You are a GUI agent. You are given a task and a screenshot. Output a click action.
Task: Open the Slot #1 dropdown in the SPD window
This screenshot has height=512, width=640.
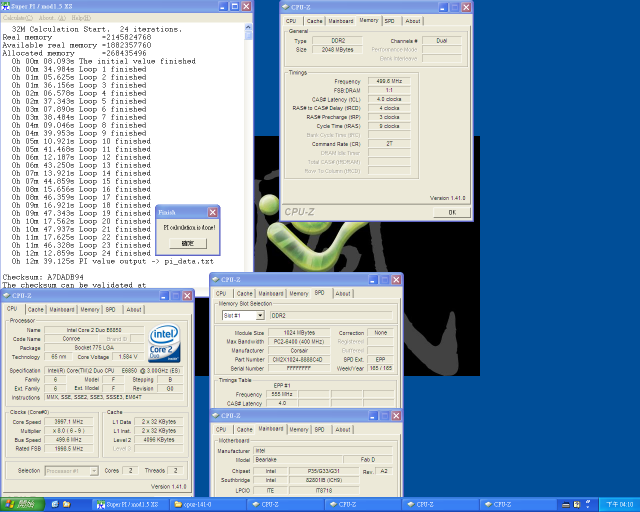[x=260, y=316]
